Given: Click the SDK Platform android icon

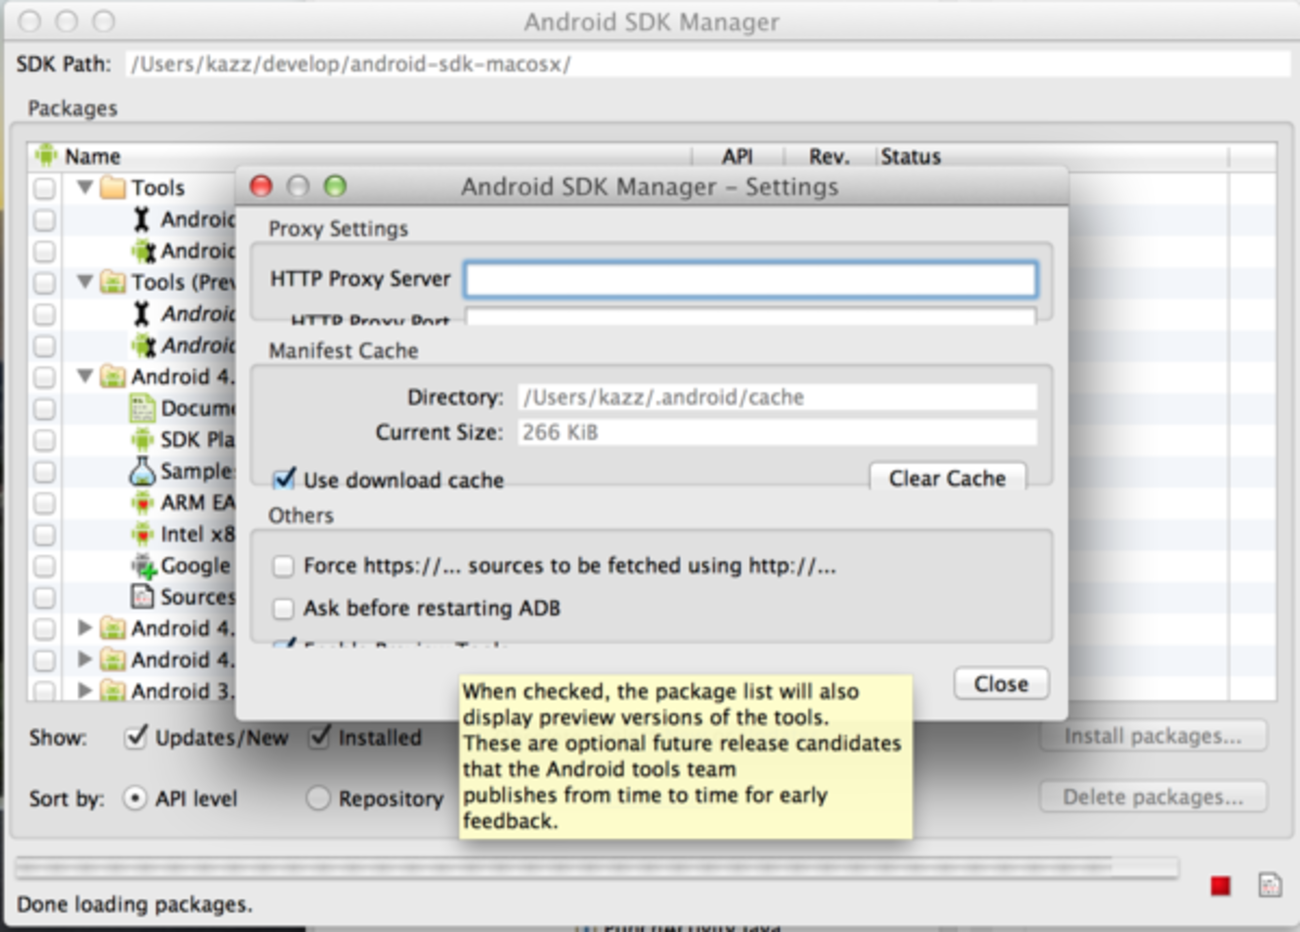Looking at the screenshot, I should 143,440.
